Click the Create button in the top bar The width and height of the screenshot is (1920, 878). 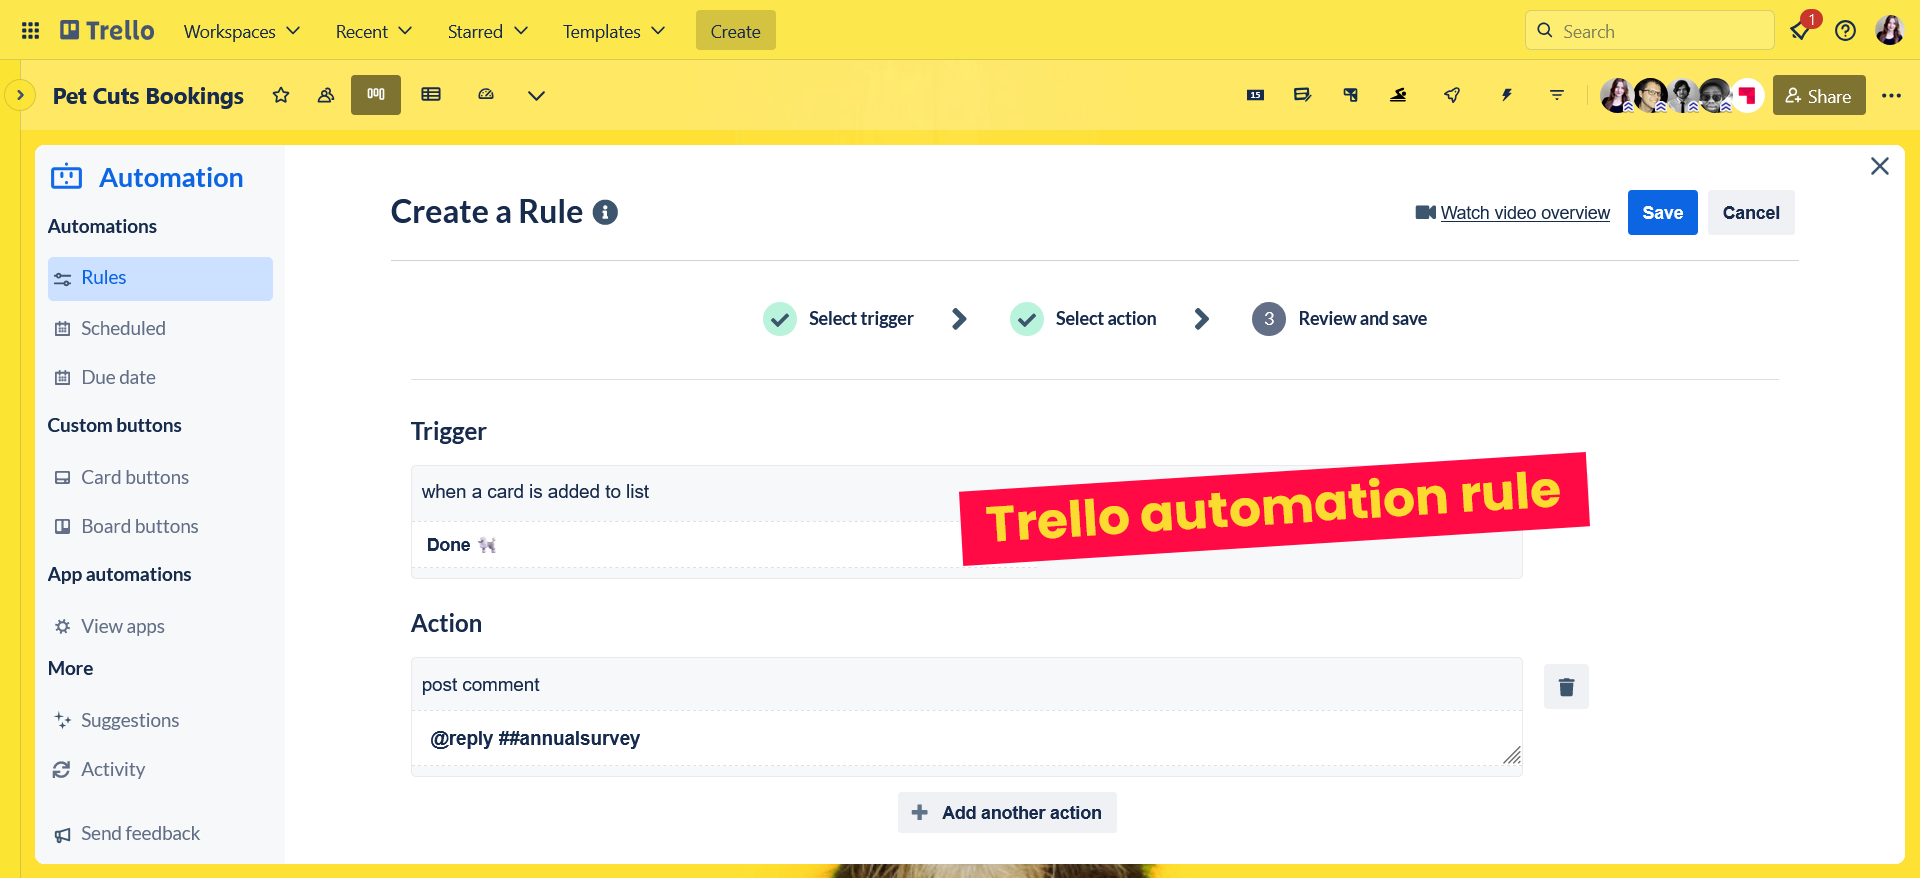point(735,31)
